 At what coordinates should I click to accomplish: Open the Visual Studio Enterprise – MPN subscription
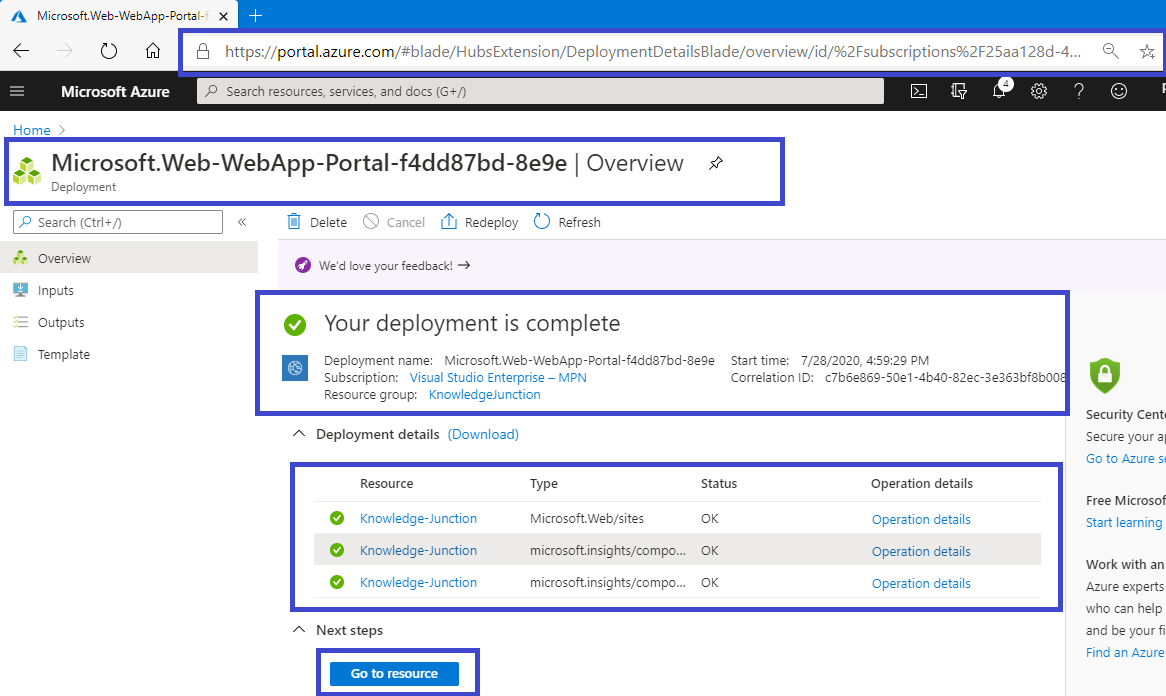click(498, 378)
